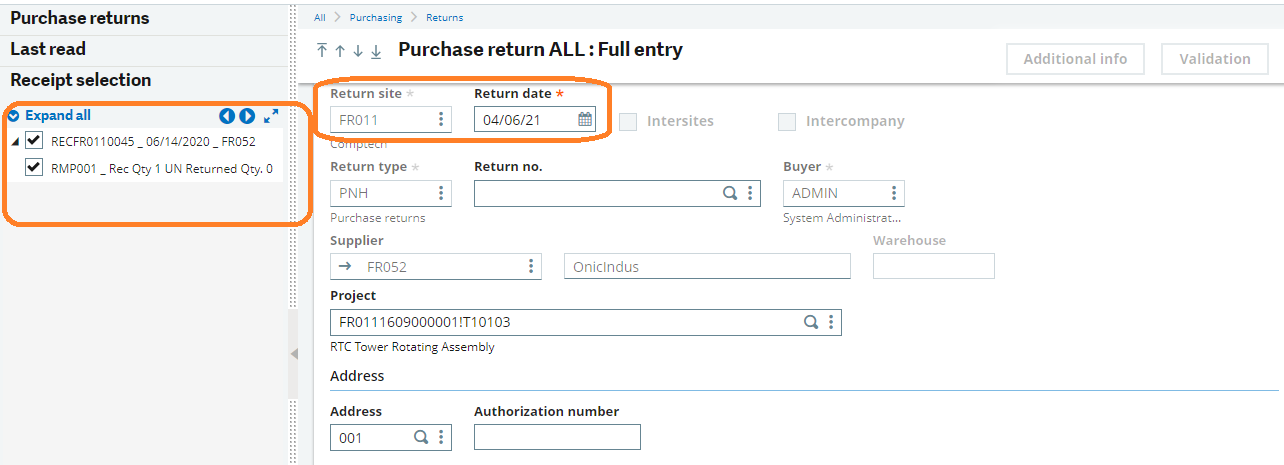Click the Additional info button
This screenshot has height=465, width=1284.
[1075, 59]
